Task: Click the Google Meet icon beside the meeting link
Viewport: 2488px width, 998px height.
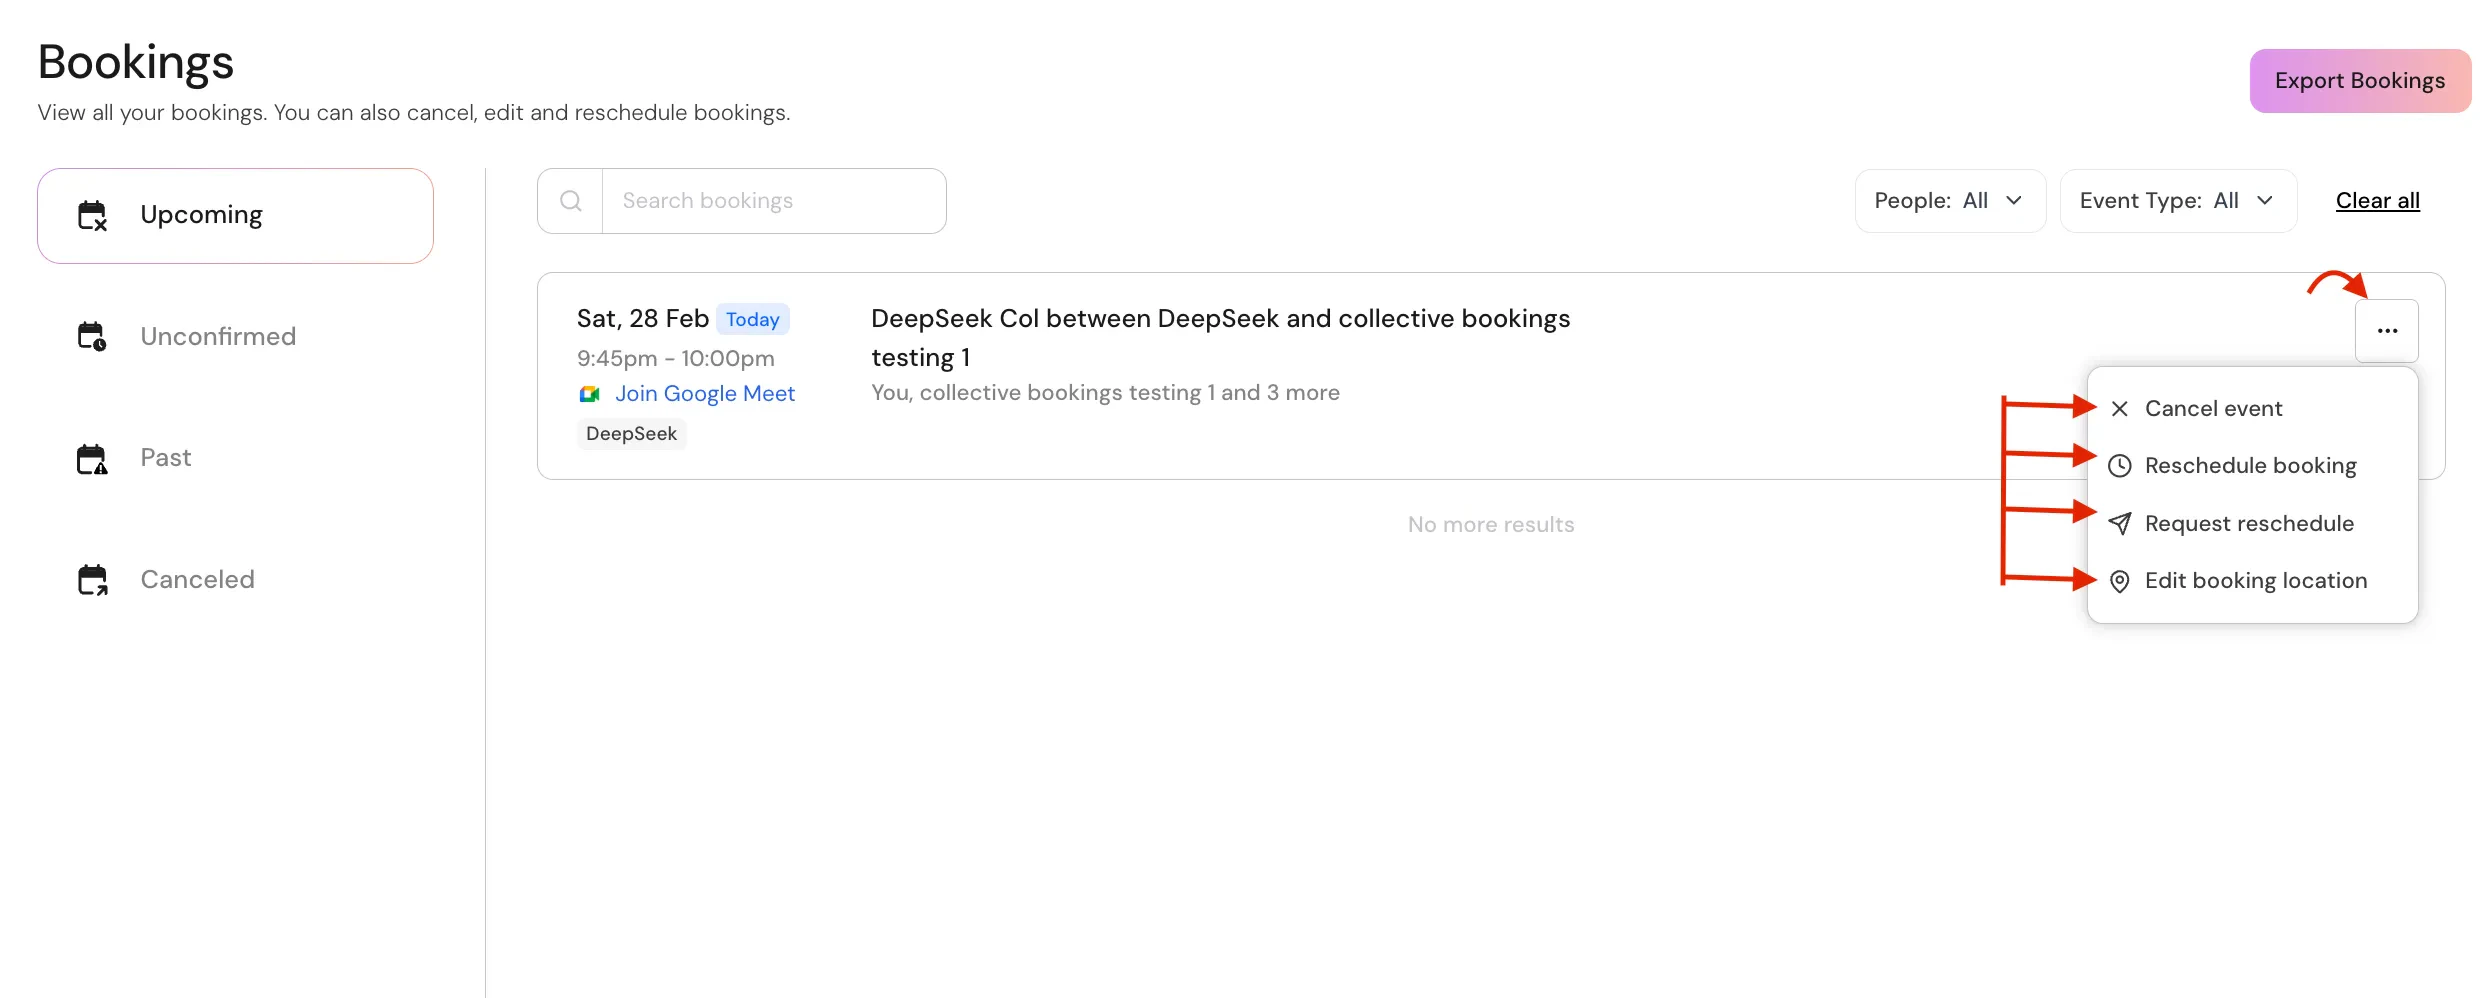Action: [x=590, y=393]
